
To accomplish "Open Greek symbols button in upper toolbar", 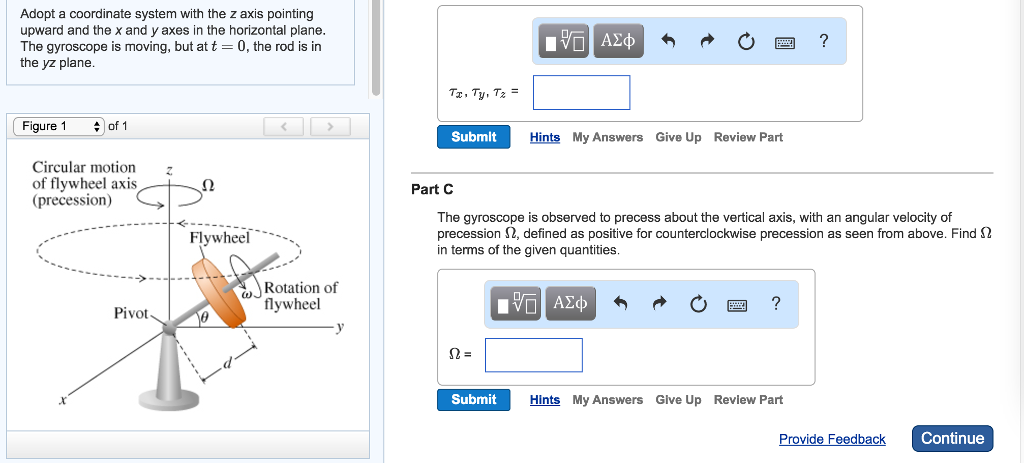I will tap(618, 41).
